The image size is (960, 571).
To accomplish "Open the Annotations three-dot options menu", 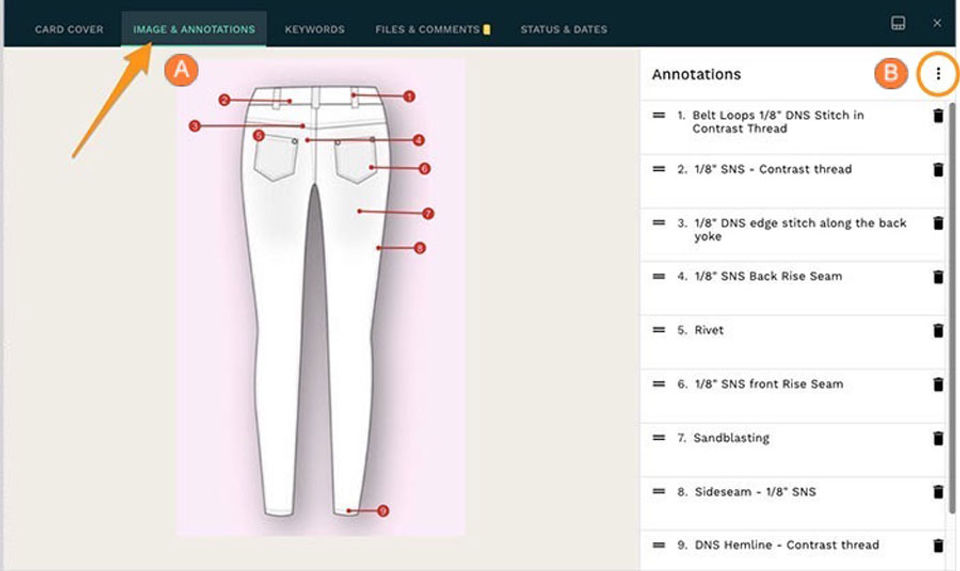I will pos(938,74).
